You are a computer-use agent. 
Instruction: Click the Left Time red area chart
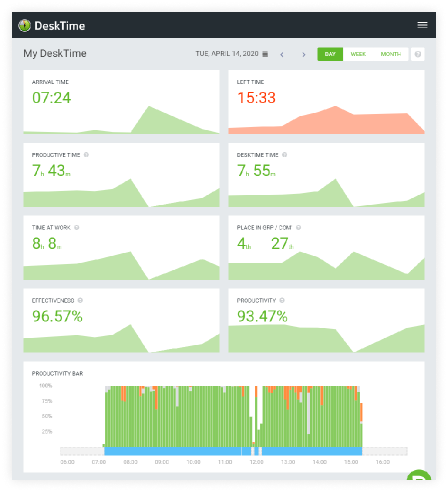(326, 120)
